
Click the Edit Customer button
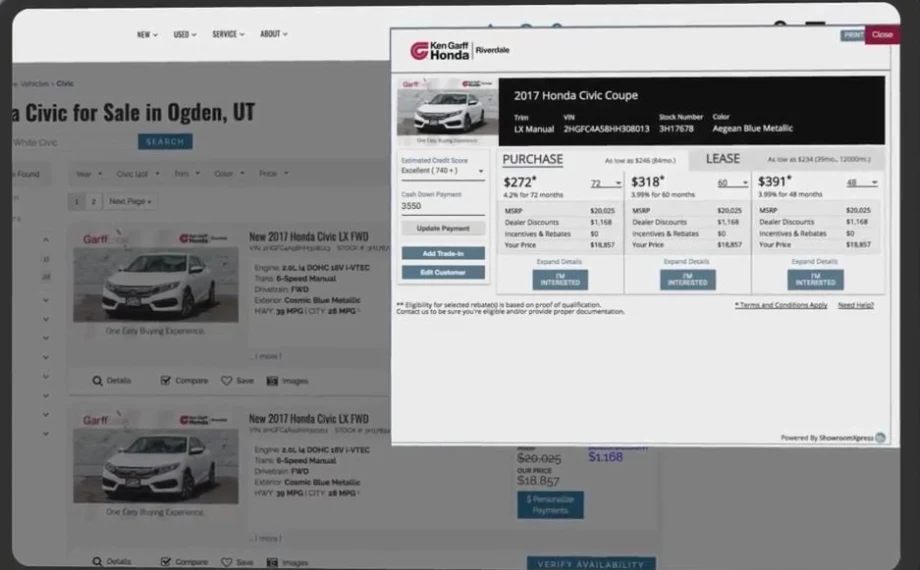click(443, 272)
